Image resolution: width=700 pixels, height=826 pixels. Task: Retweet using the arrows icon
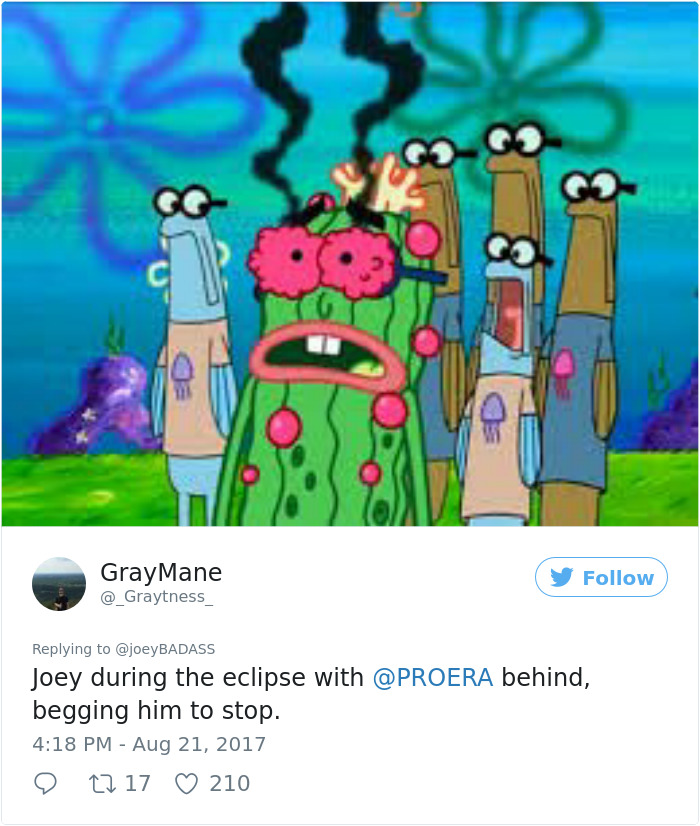coord(102,783)
